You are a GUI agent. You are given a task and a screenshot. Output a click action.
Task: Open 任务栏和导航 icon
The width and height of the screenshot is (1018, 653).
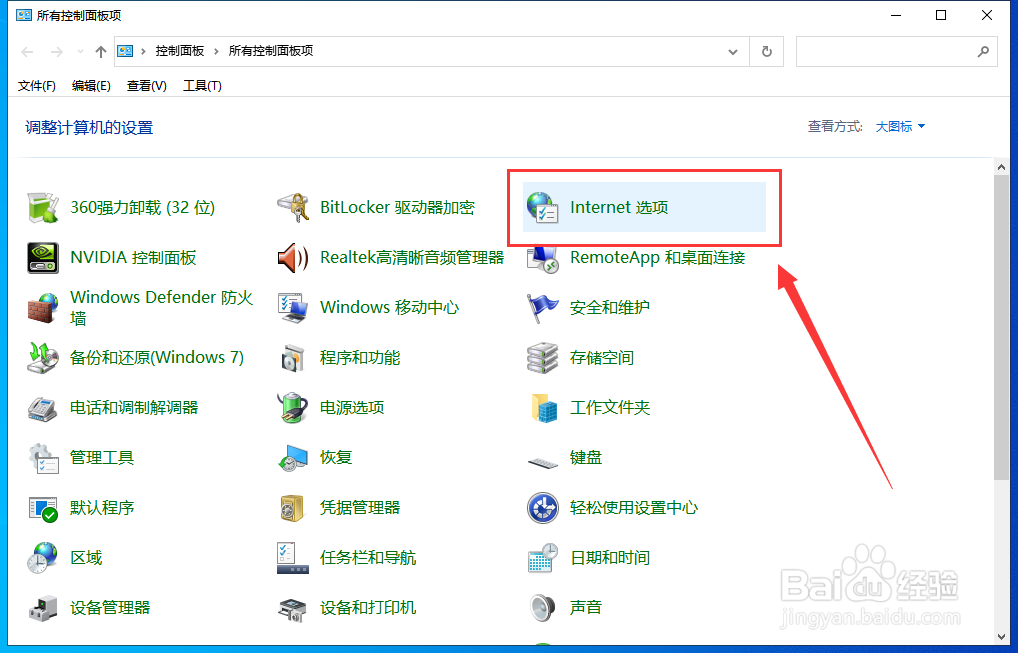tap(293, 558)
